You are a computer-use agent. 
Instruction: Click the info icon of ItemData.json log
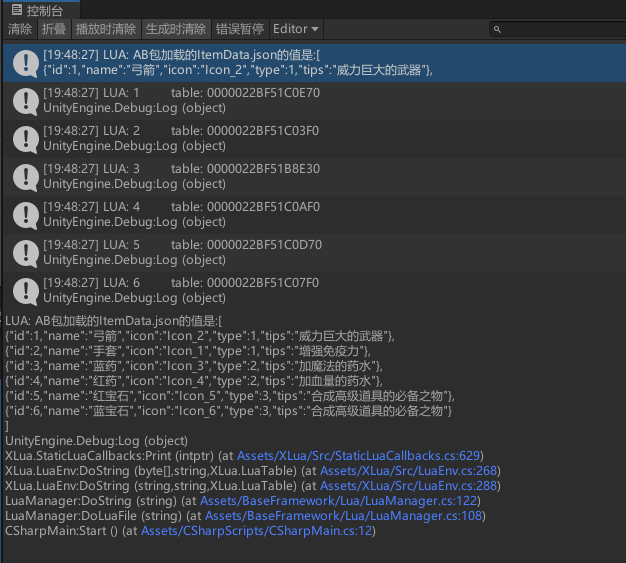(x=24, y=62)
